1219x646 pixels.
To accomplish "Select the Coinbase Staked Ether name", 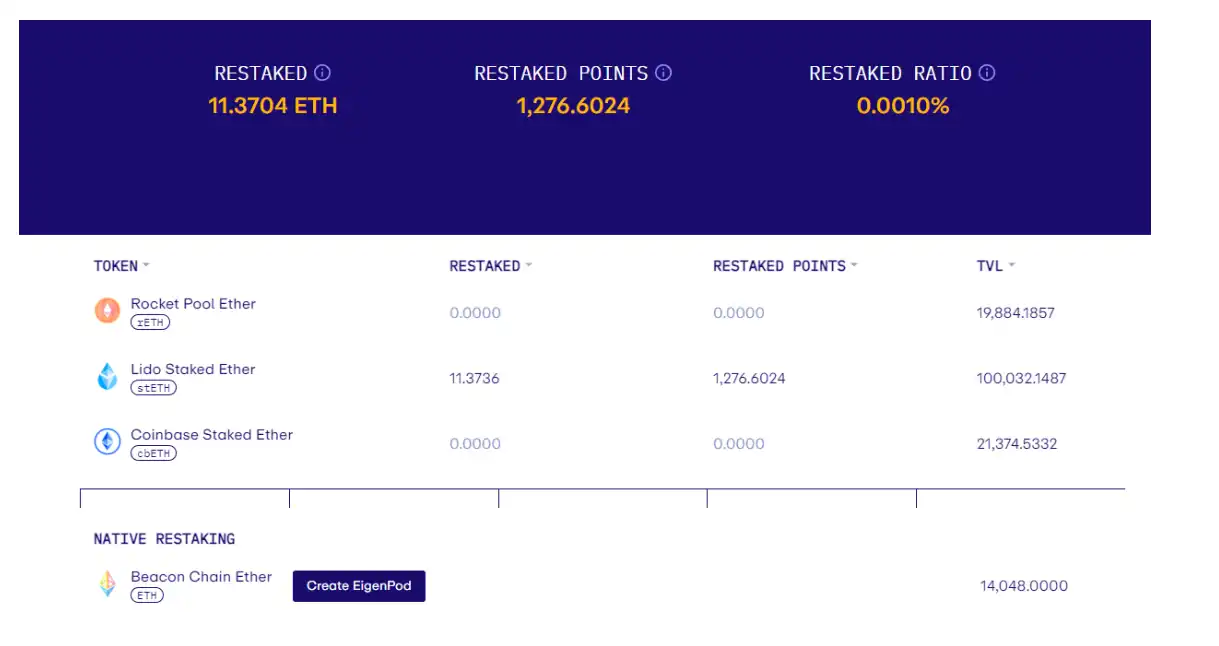I will 212,435.
